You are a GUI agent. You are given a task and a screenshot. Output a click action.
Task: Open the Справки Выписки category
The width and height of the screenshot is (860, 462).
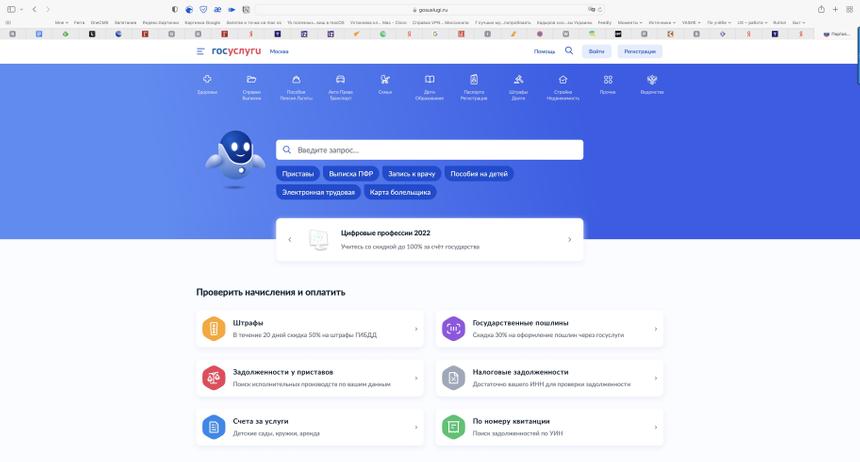pyautogui.click(x=251, y=87)
